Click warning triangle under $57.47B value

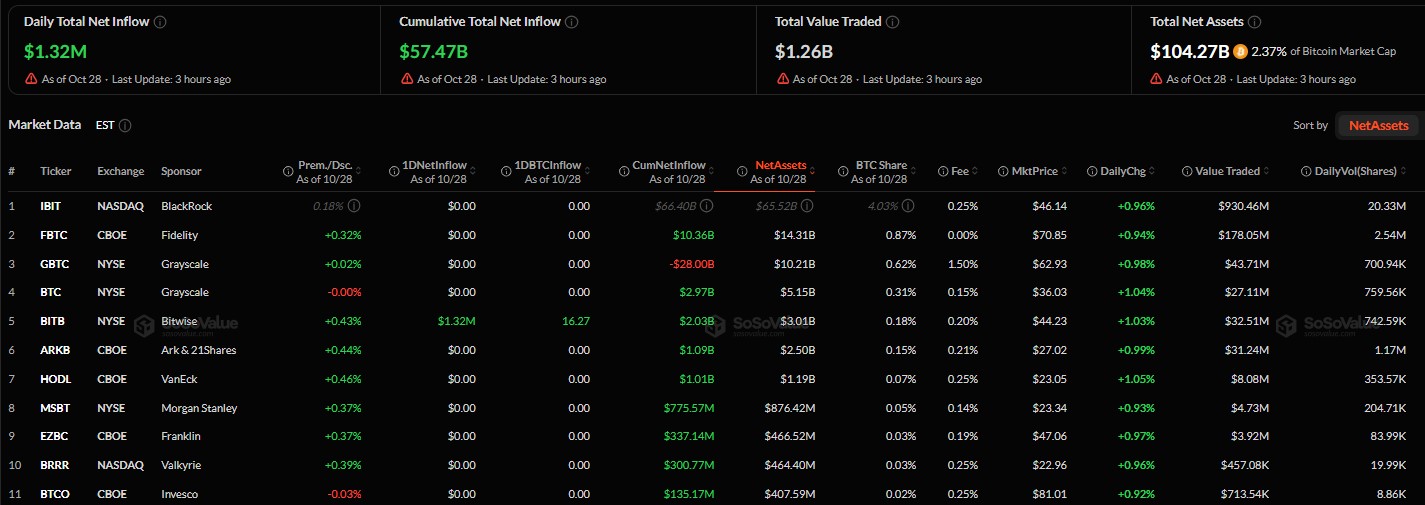click(x=406, y=78)
